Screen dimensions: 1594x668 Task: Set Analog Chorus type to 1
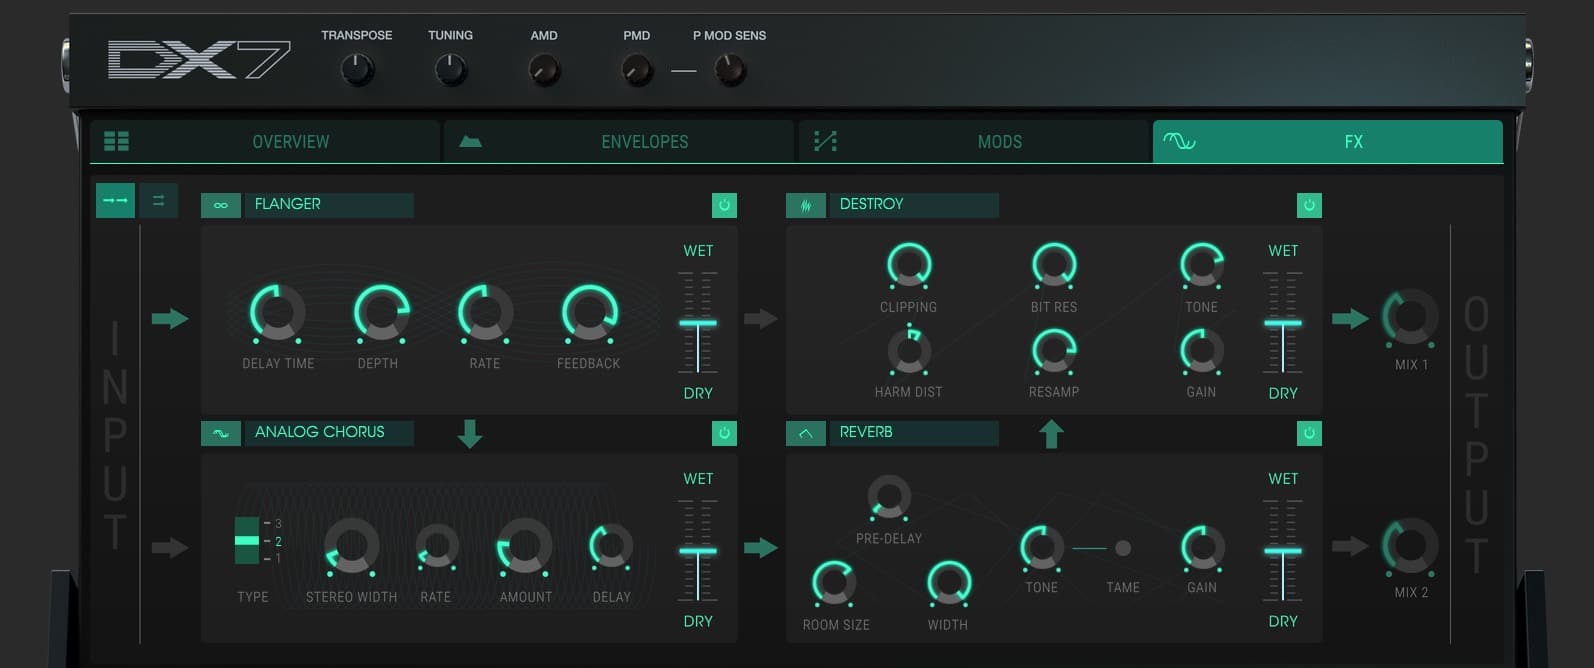point(278,559)
